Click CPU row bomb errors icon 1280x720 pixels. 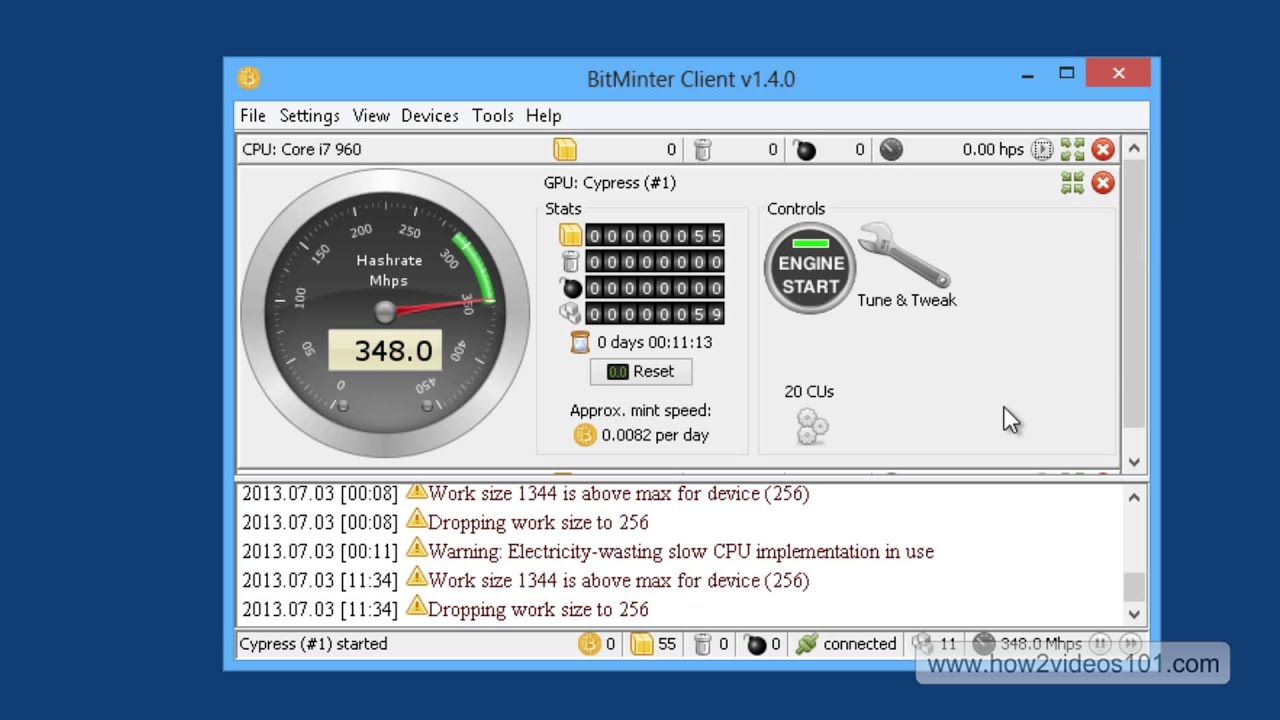(804, 150)
